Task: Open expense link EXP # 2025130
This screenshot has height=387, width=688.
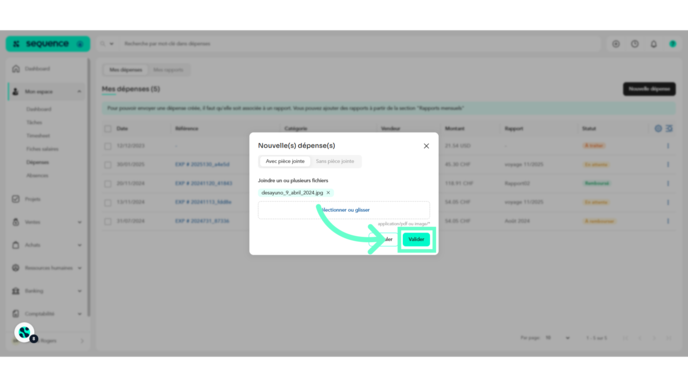Action: point(202,165)
